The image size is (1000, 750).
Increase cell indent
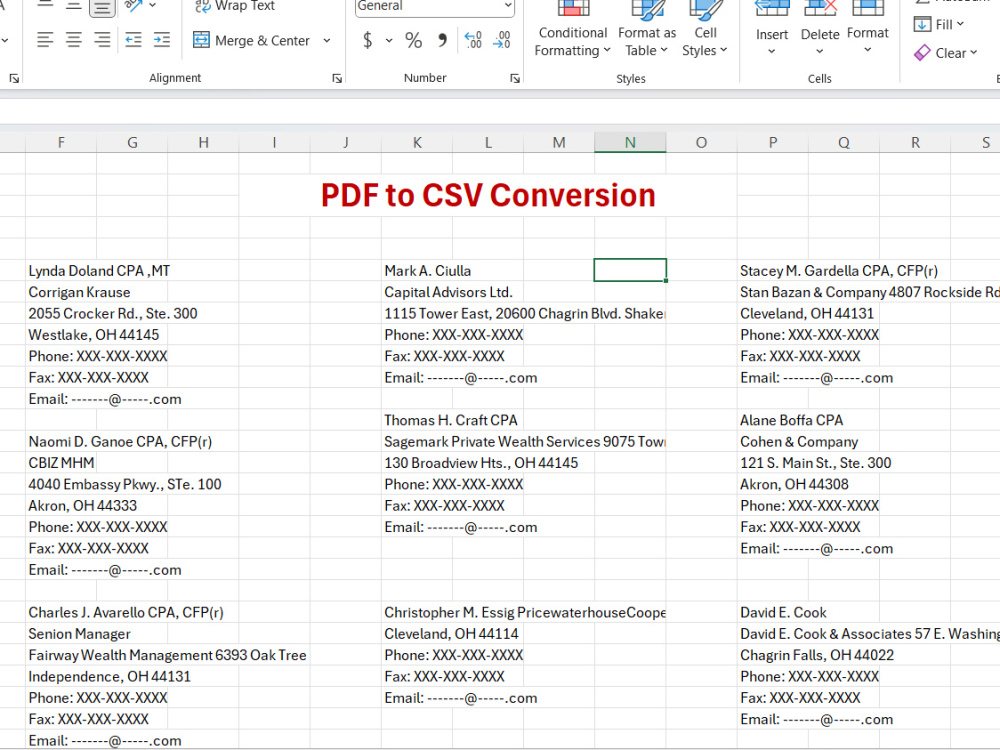click(x=162, y=40)
